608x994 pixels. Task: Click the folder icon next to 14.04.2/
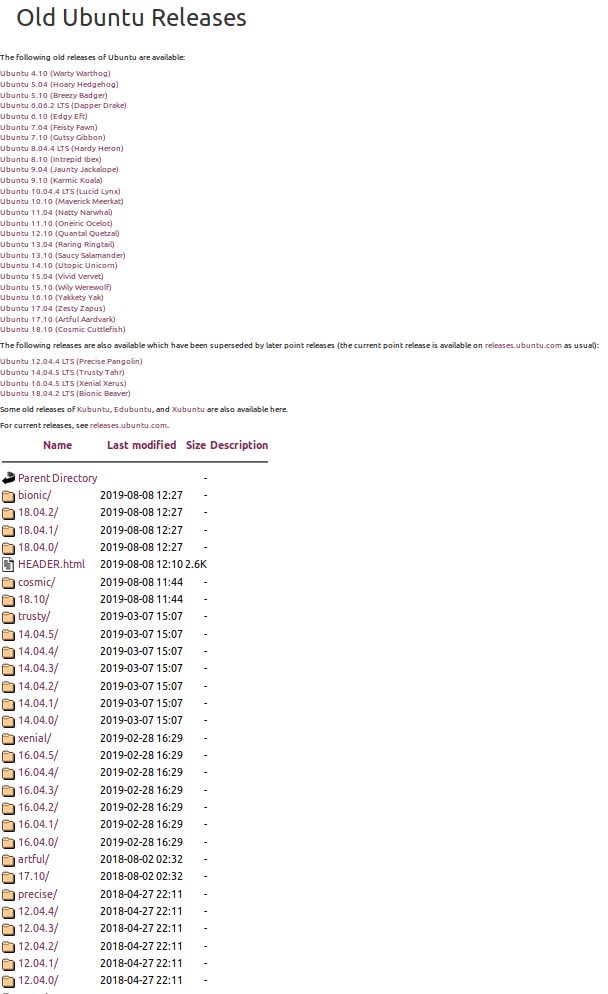(x=8, y=687)
